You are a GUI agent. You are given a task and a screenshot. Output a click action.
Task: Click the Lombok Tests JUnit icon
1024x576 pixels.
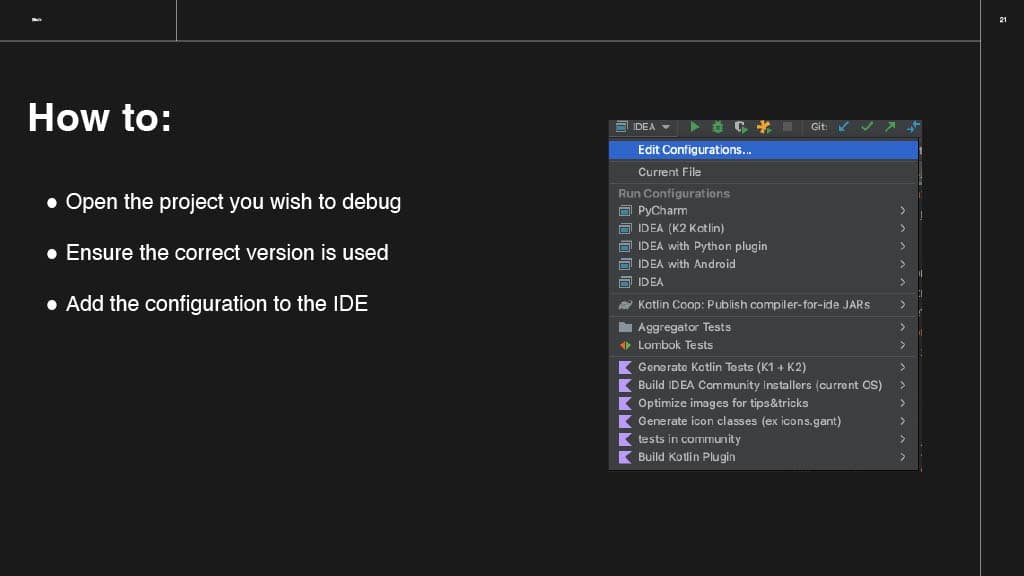[x=625, y=345]
